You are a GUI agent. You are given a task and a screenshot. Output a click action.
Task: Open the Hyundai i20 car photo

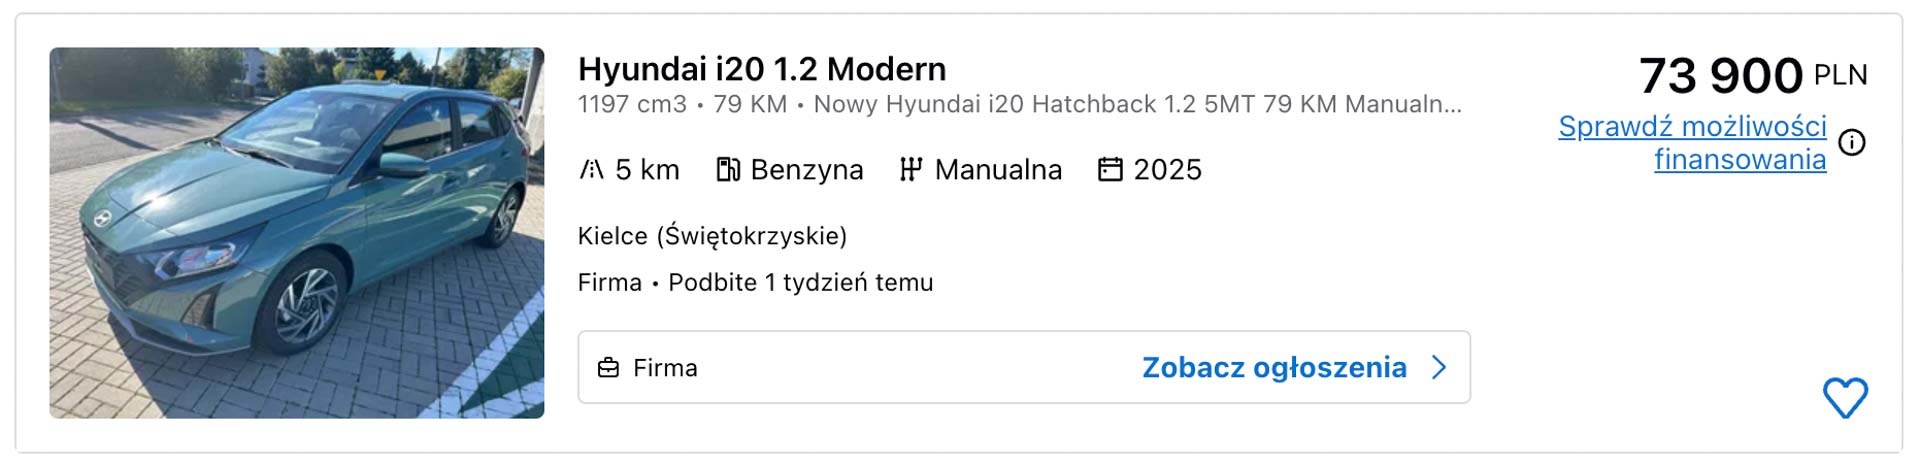coord(296,232)
